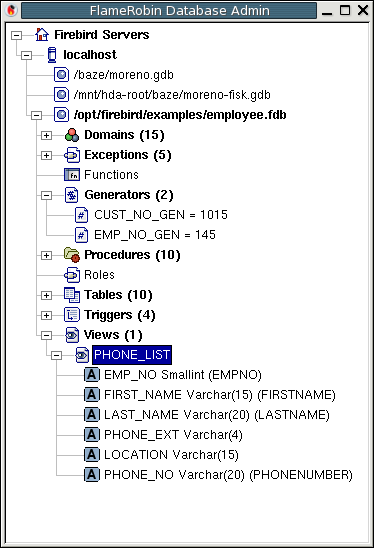The image size is (374, 548).
Task: Select the Procedures (10) label
Action: click(x=132, y=255)
